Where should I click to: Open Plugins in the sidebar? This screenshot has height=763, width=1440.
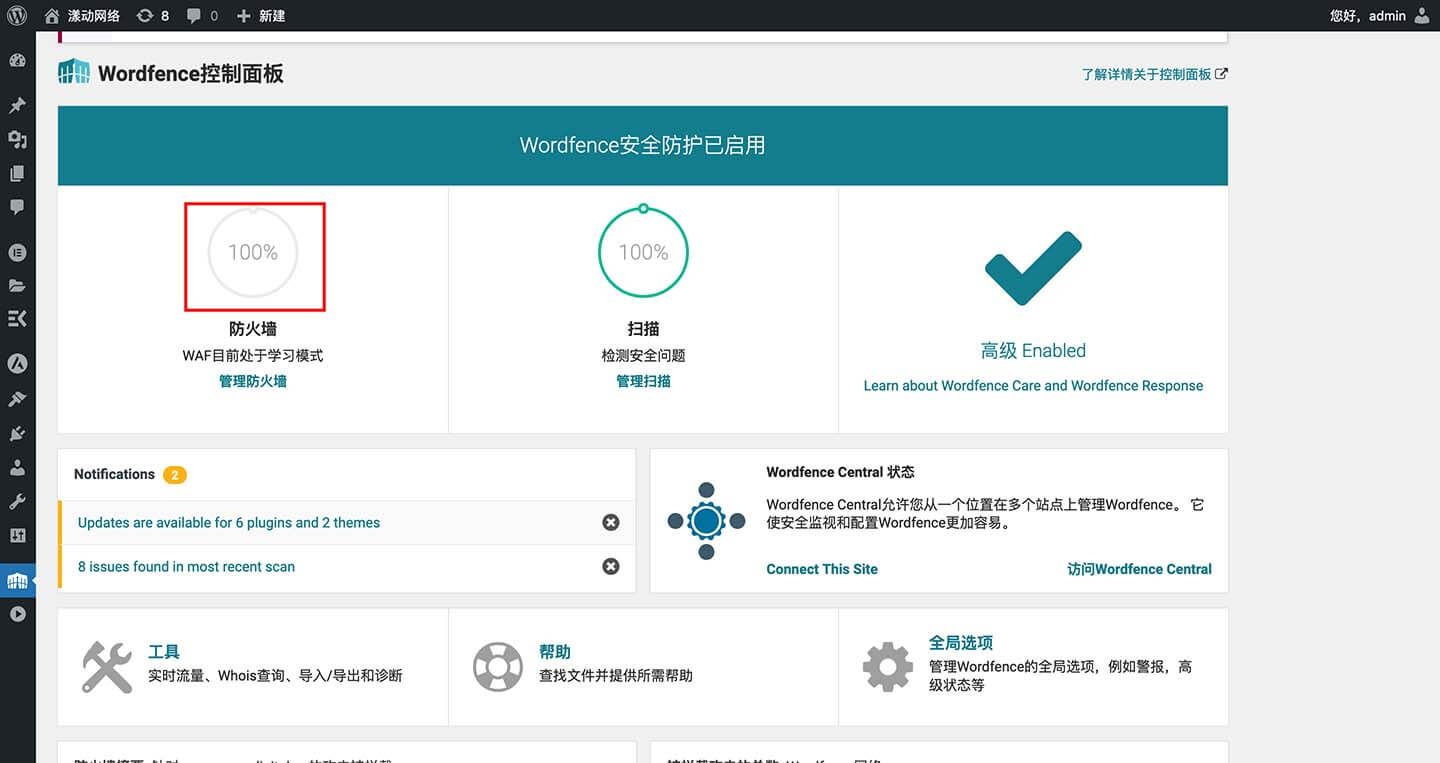17,433
